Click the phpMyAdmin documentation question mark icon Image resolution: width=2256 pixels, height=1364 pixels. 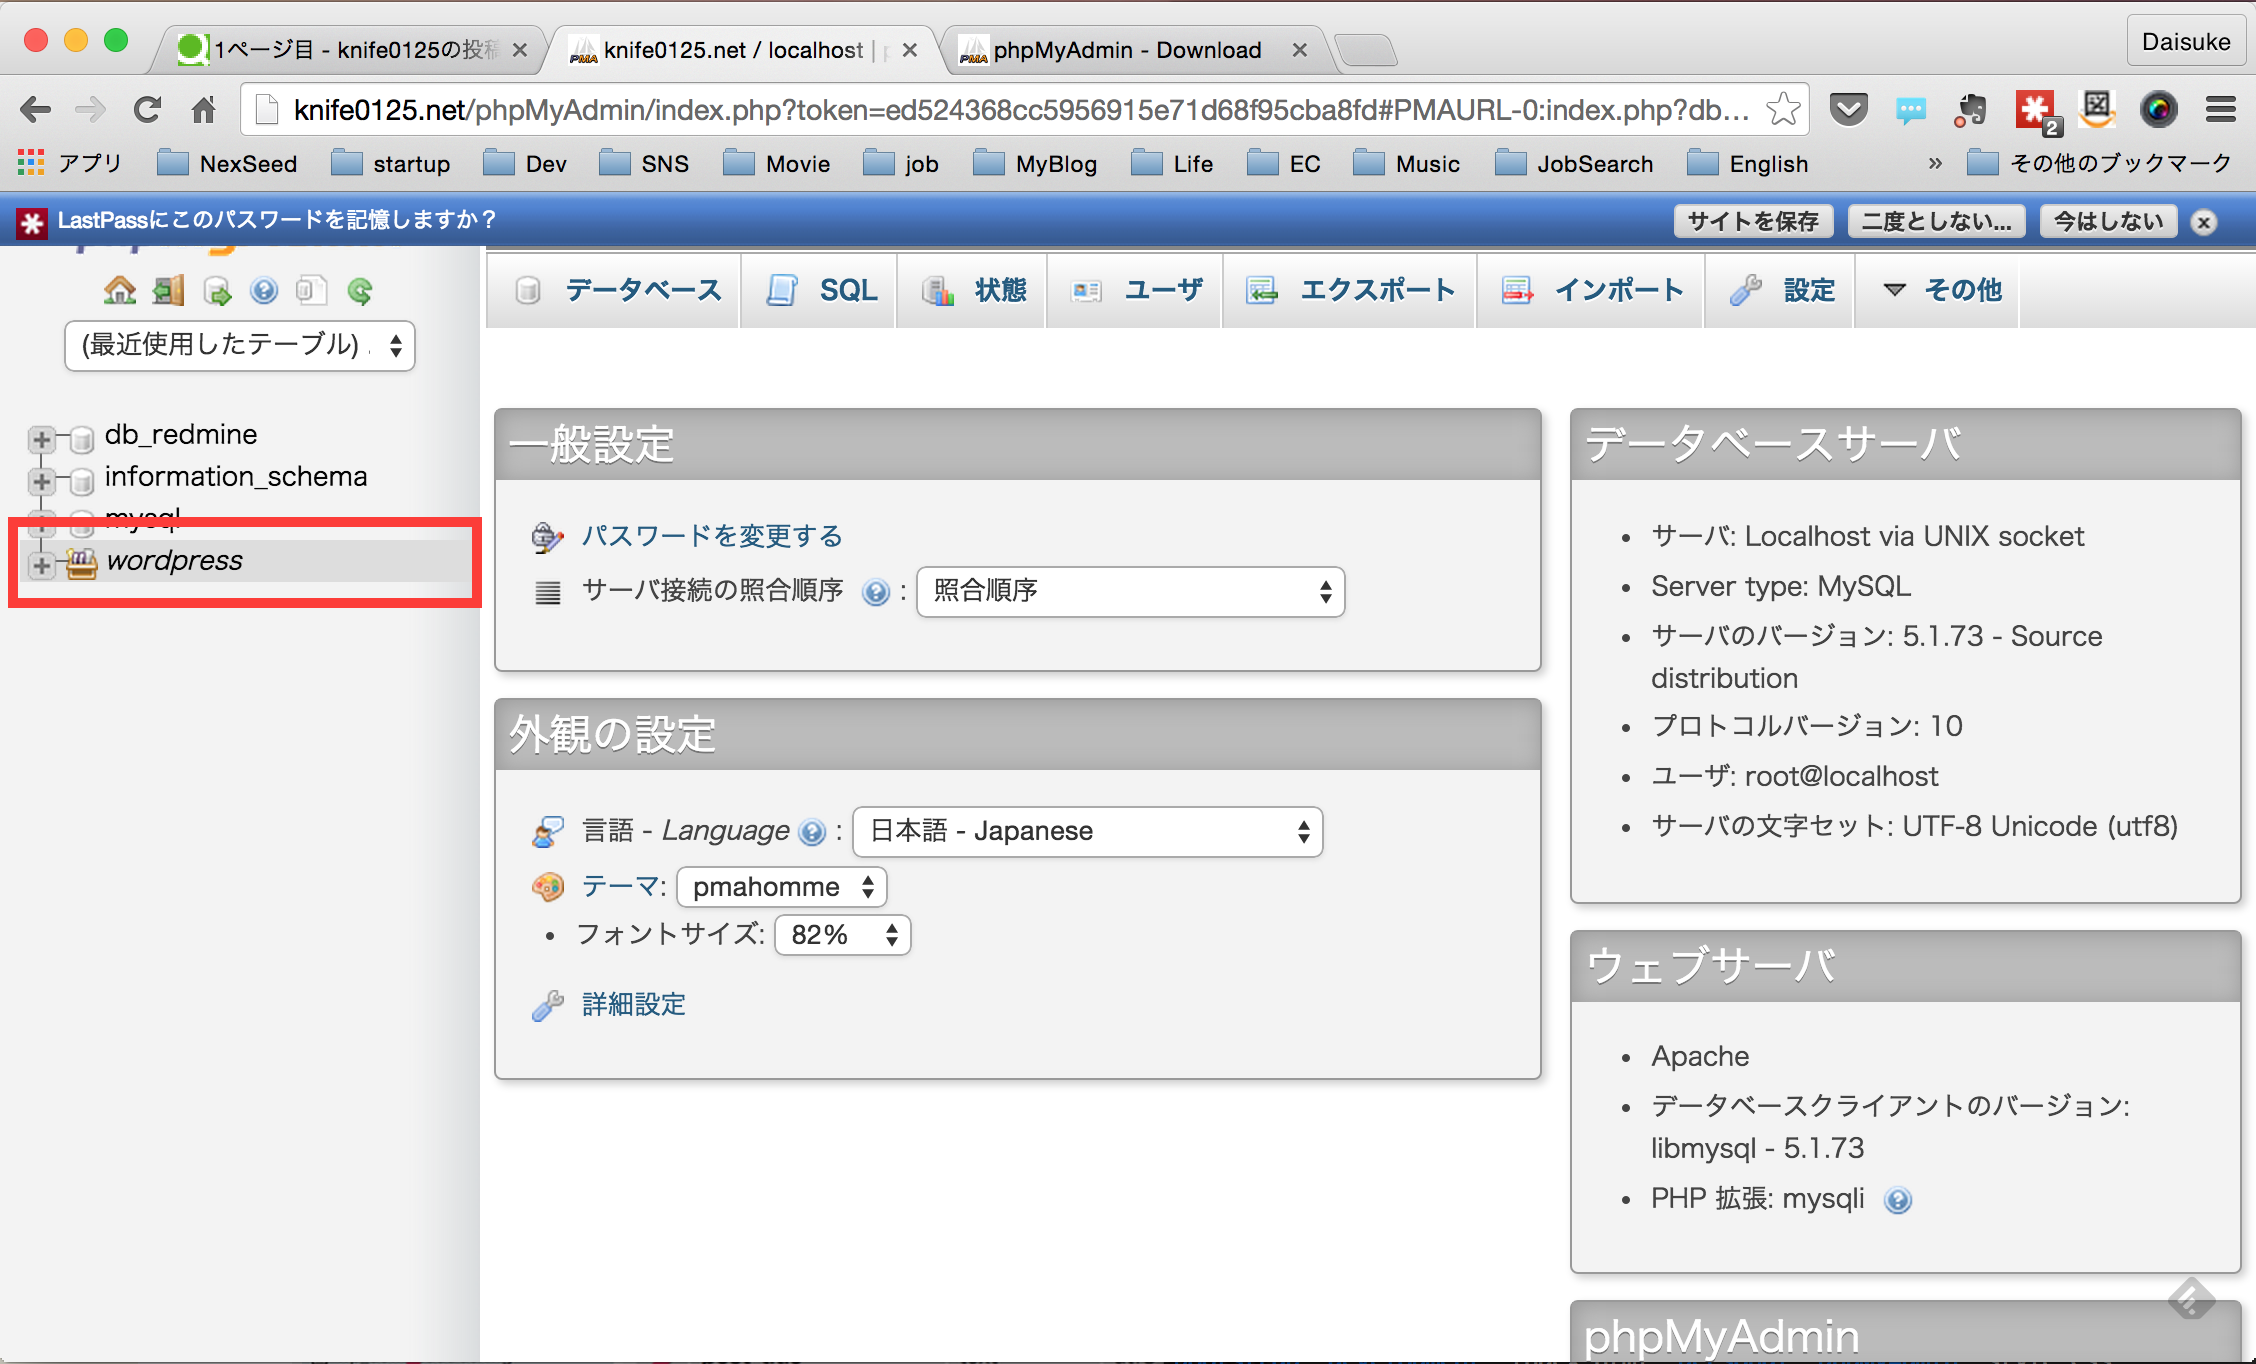263,290
